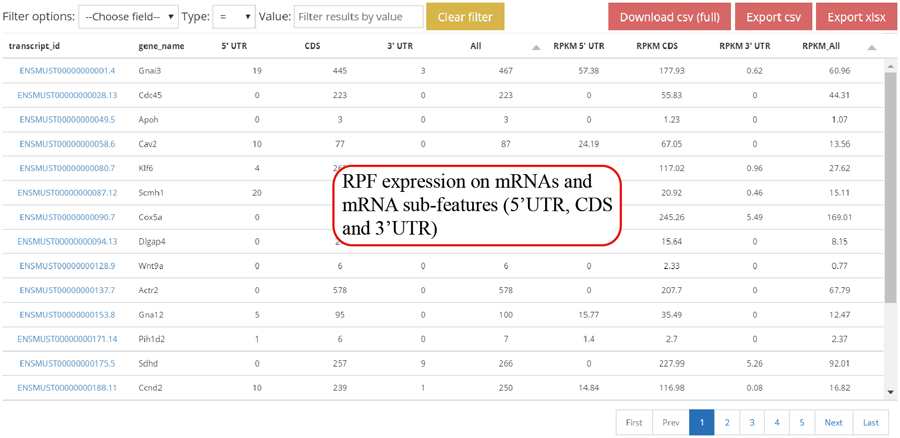900x438 pixels.
Task: Click the Export xlsx button
Action: click(855, 17)
